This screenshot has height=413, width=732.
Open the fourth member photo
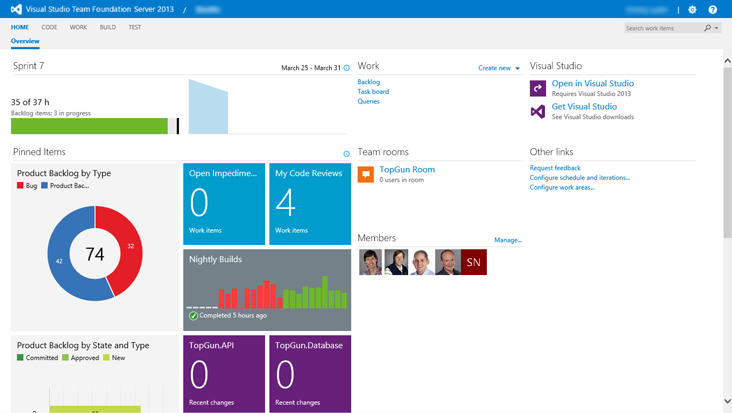pos(448,262)
